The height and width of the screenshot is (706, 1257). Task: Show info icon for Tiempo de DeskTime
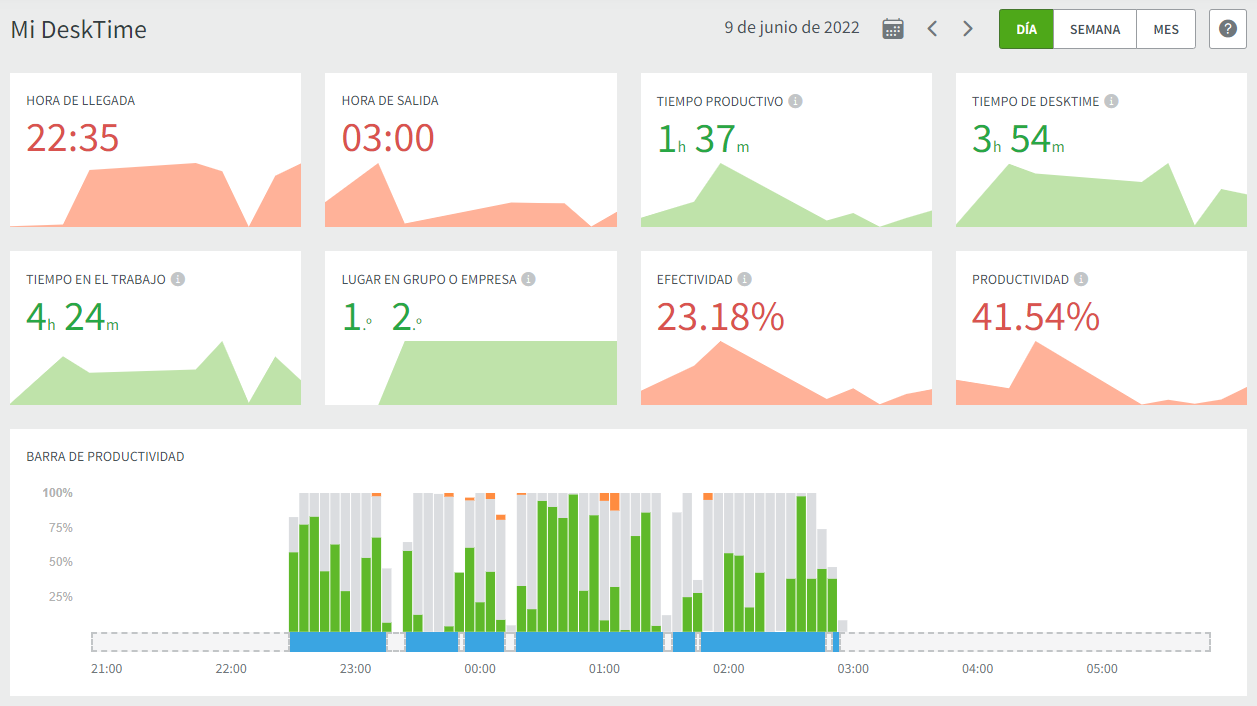pos(1112,101)
